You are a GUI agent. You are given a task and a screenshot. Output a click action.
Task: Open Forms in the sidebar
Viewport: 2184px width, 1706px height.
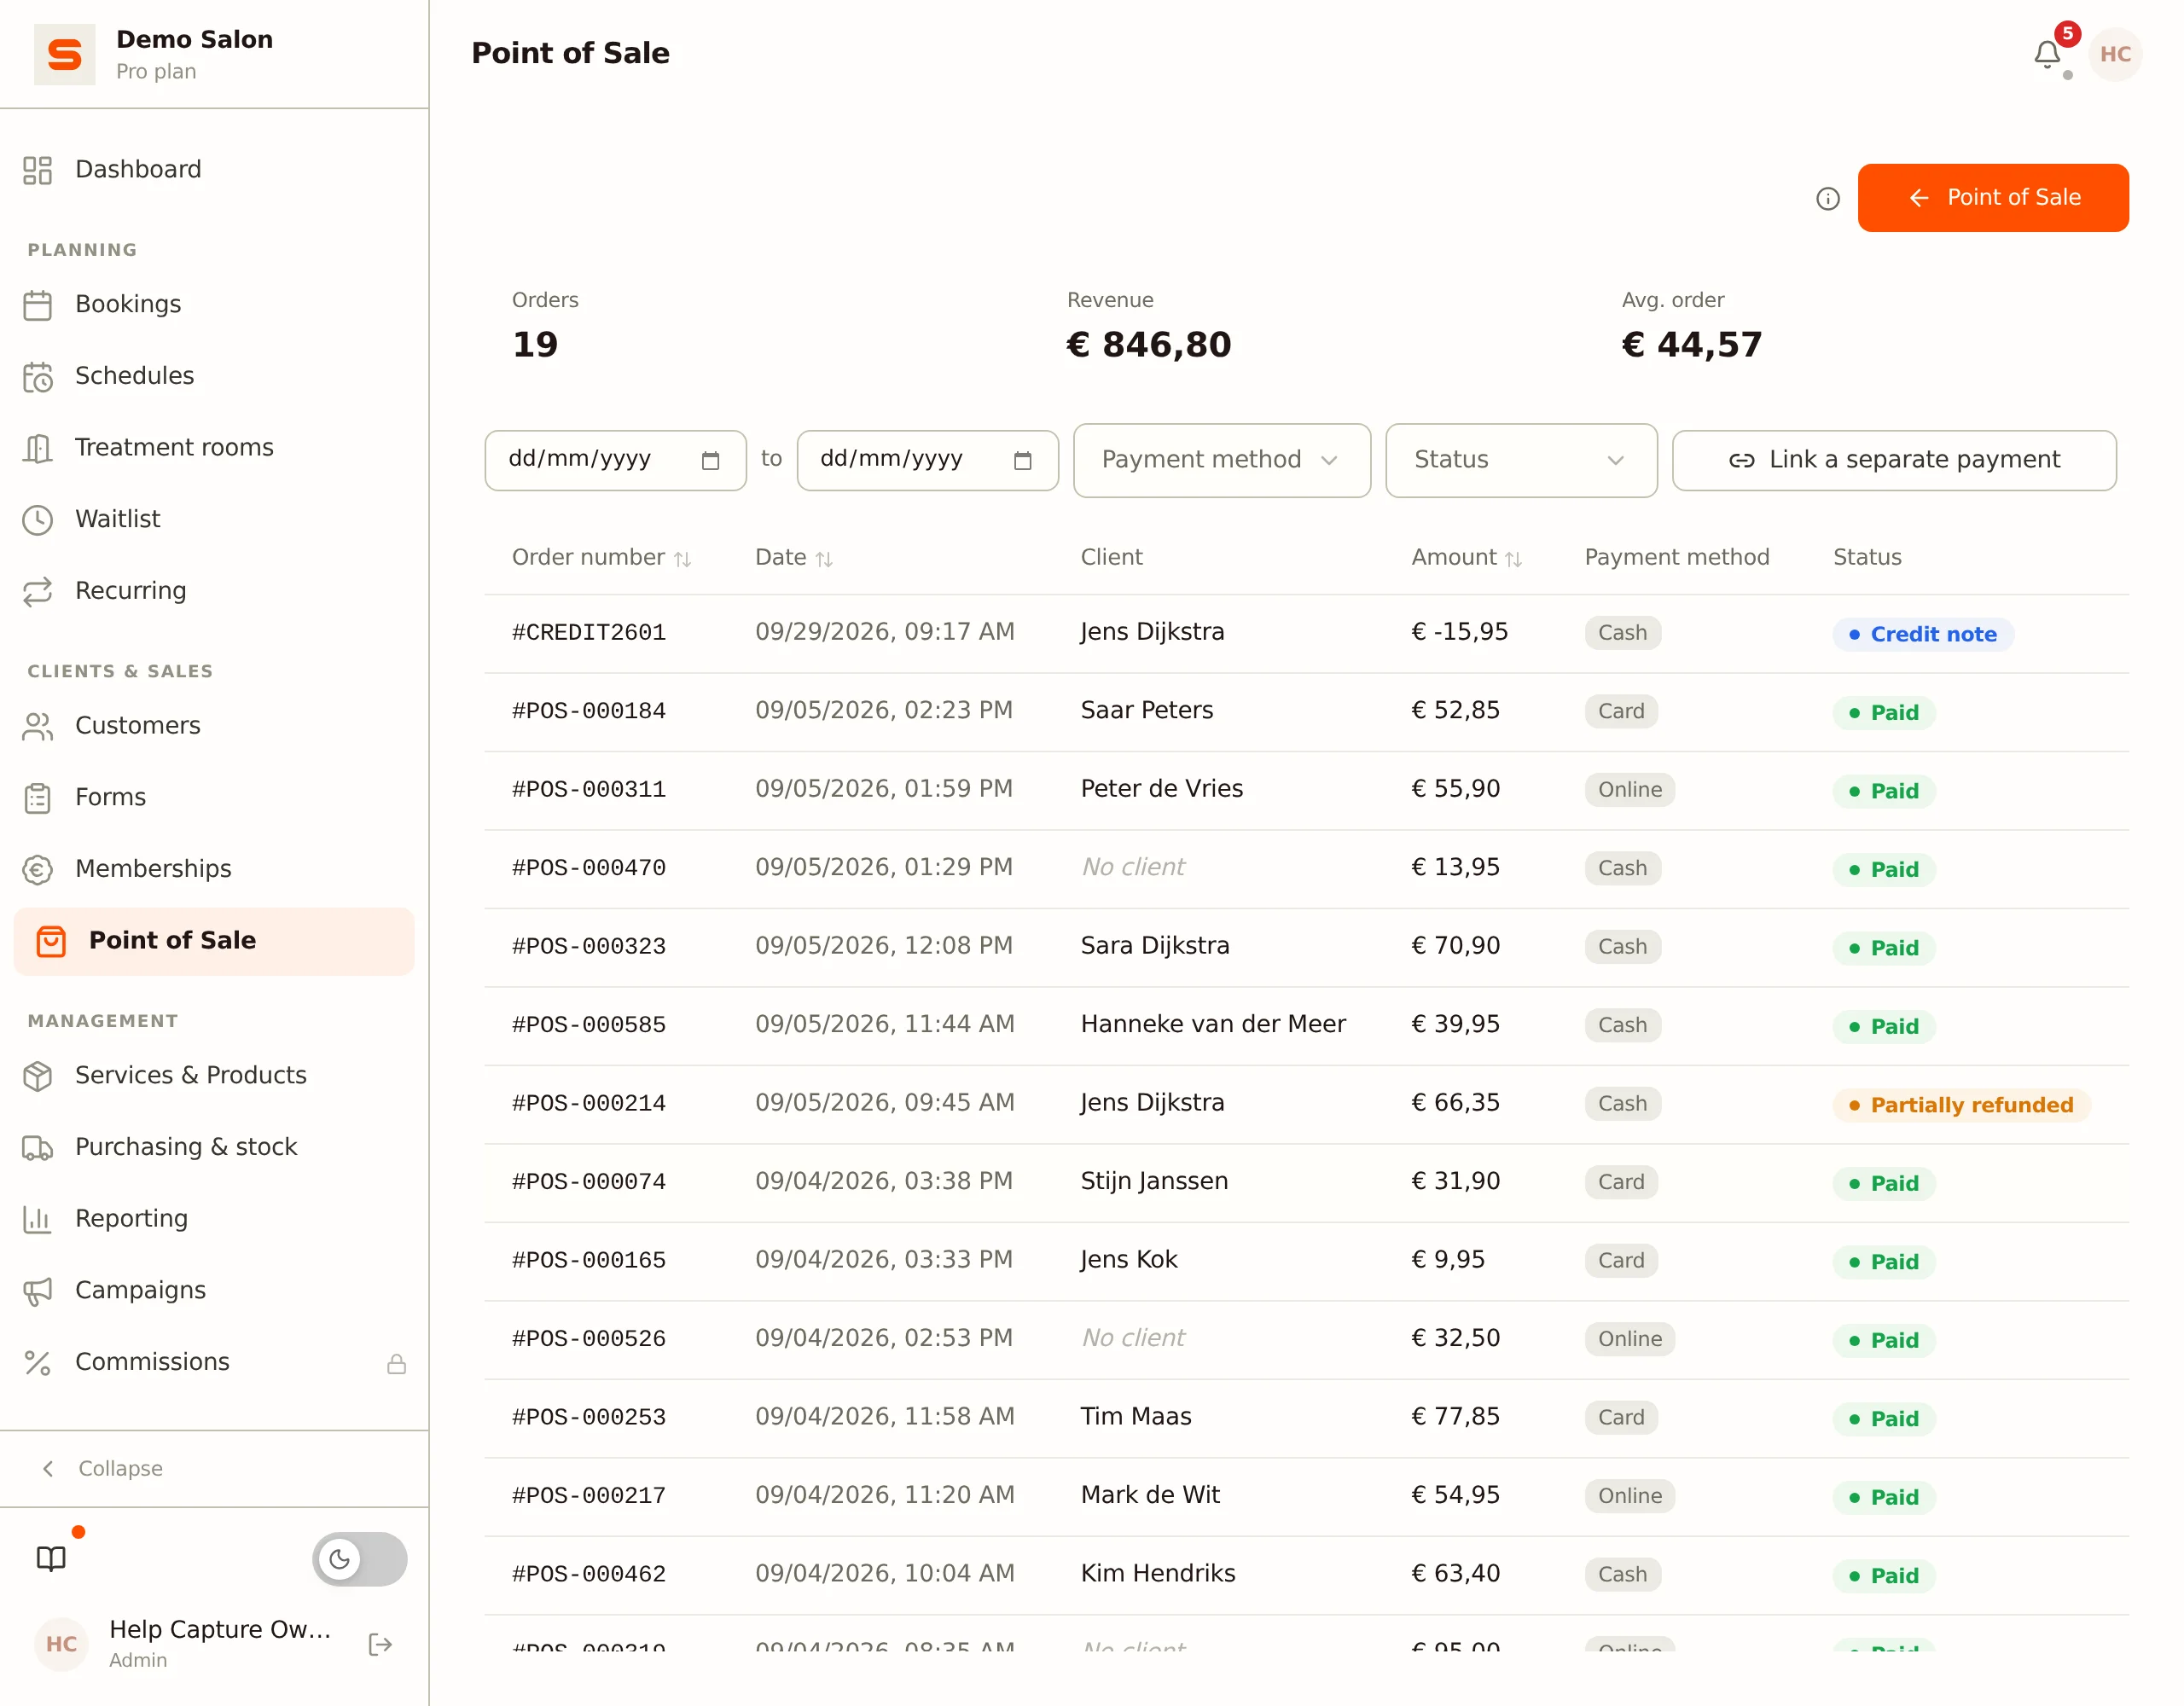(214, 797)
